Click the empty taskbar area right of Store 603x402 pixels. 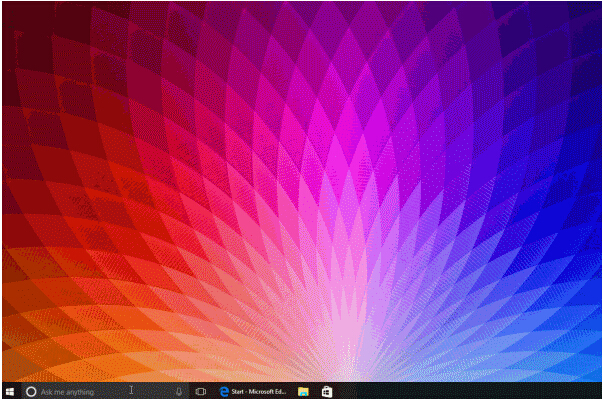pos(460,392)
